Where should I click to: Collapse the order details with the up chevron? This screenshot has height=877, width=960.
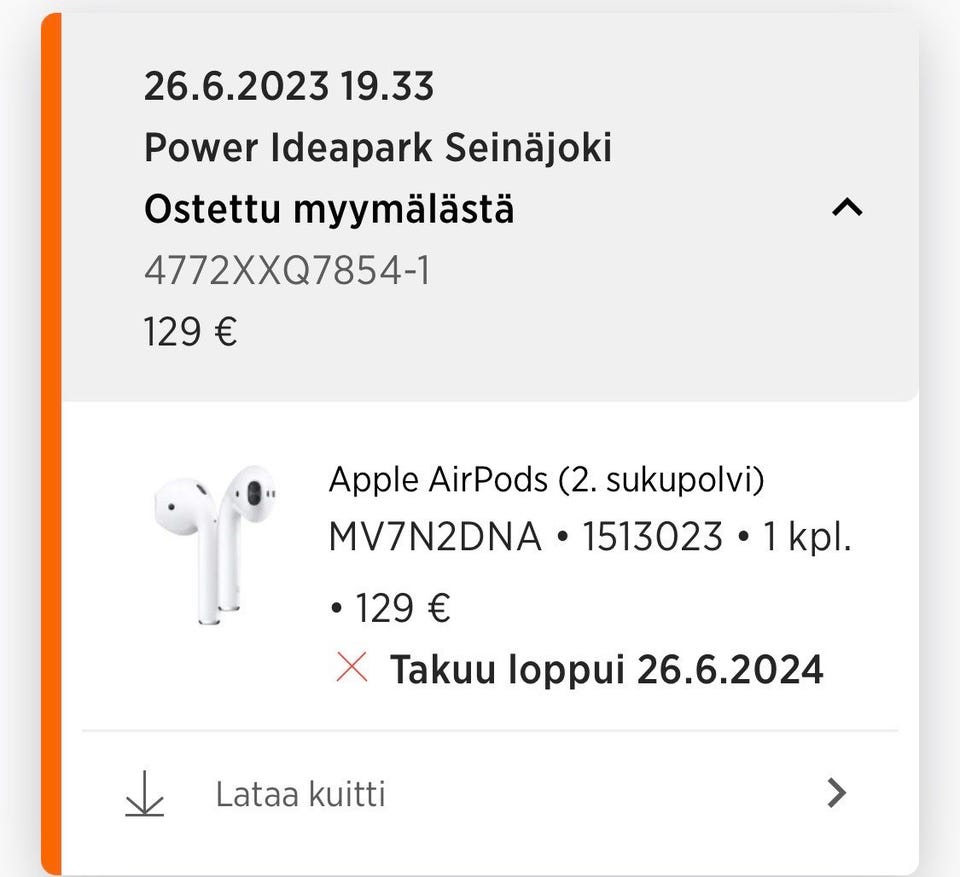coord(846,208)
